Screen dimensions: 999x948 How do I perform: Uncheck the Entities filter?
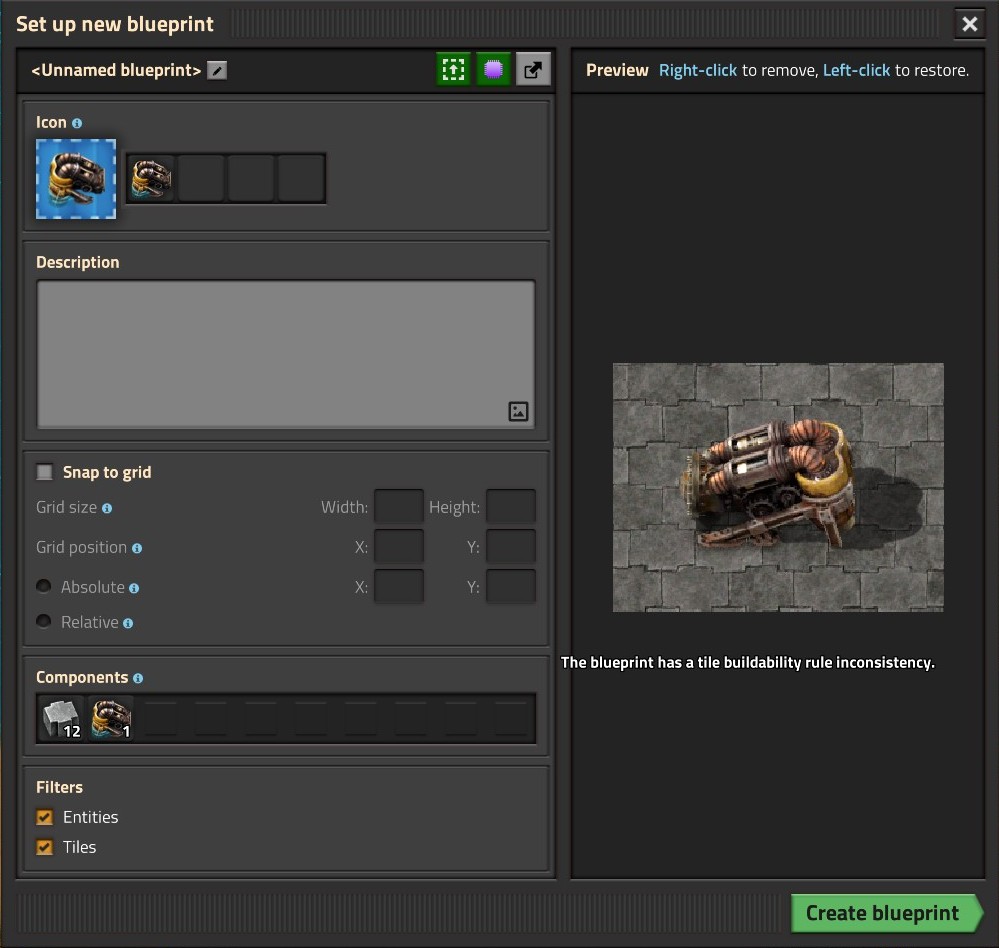[x=45, y=817]
